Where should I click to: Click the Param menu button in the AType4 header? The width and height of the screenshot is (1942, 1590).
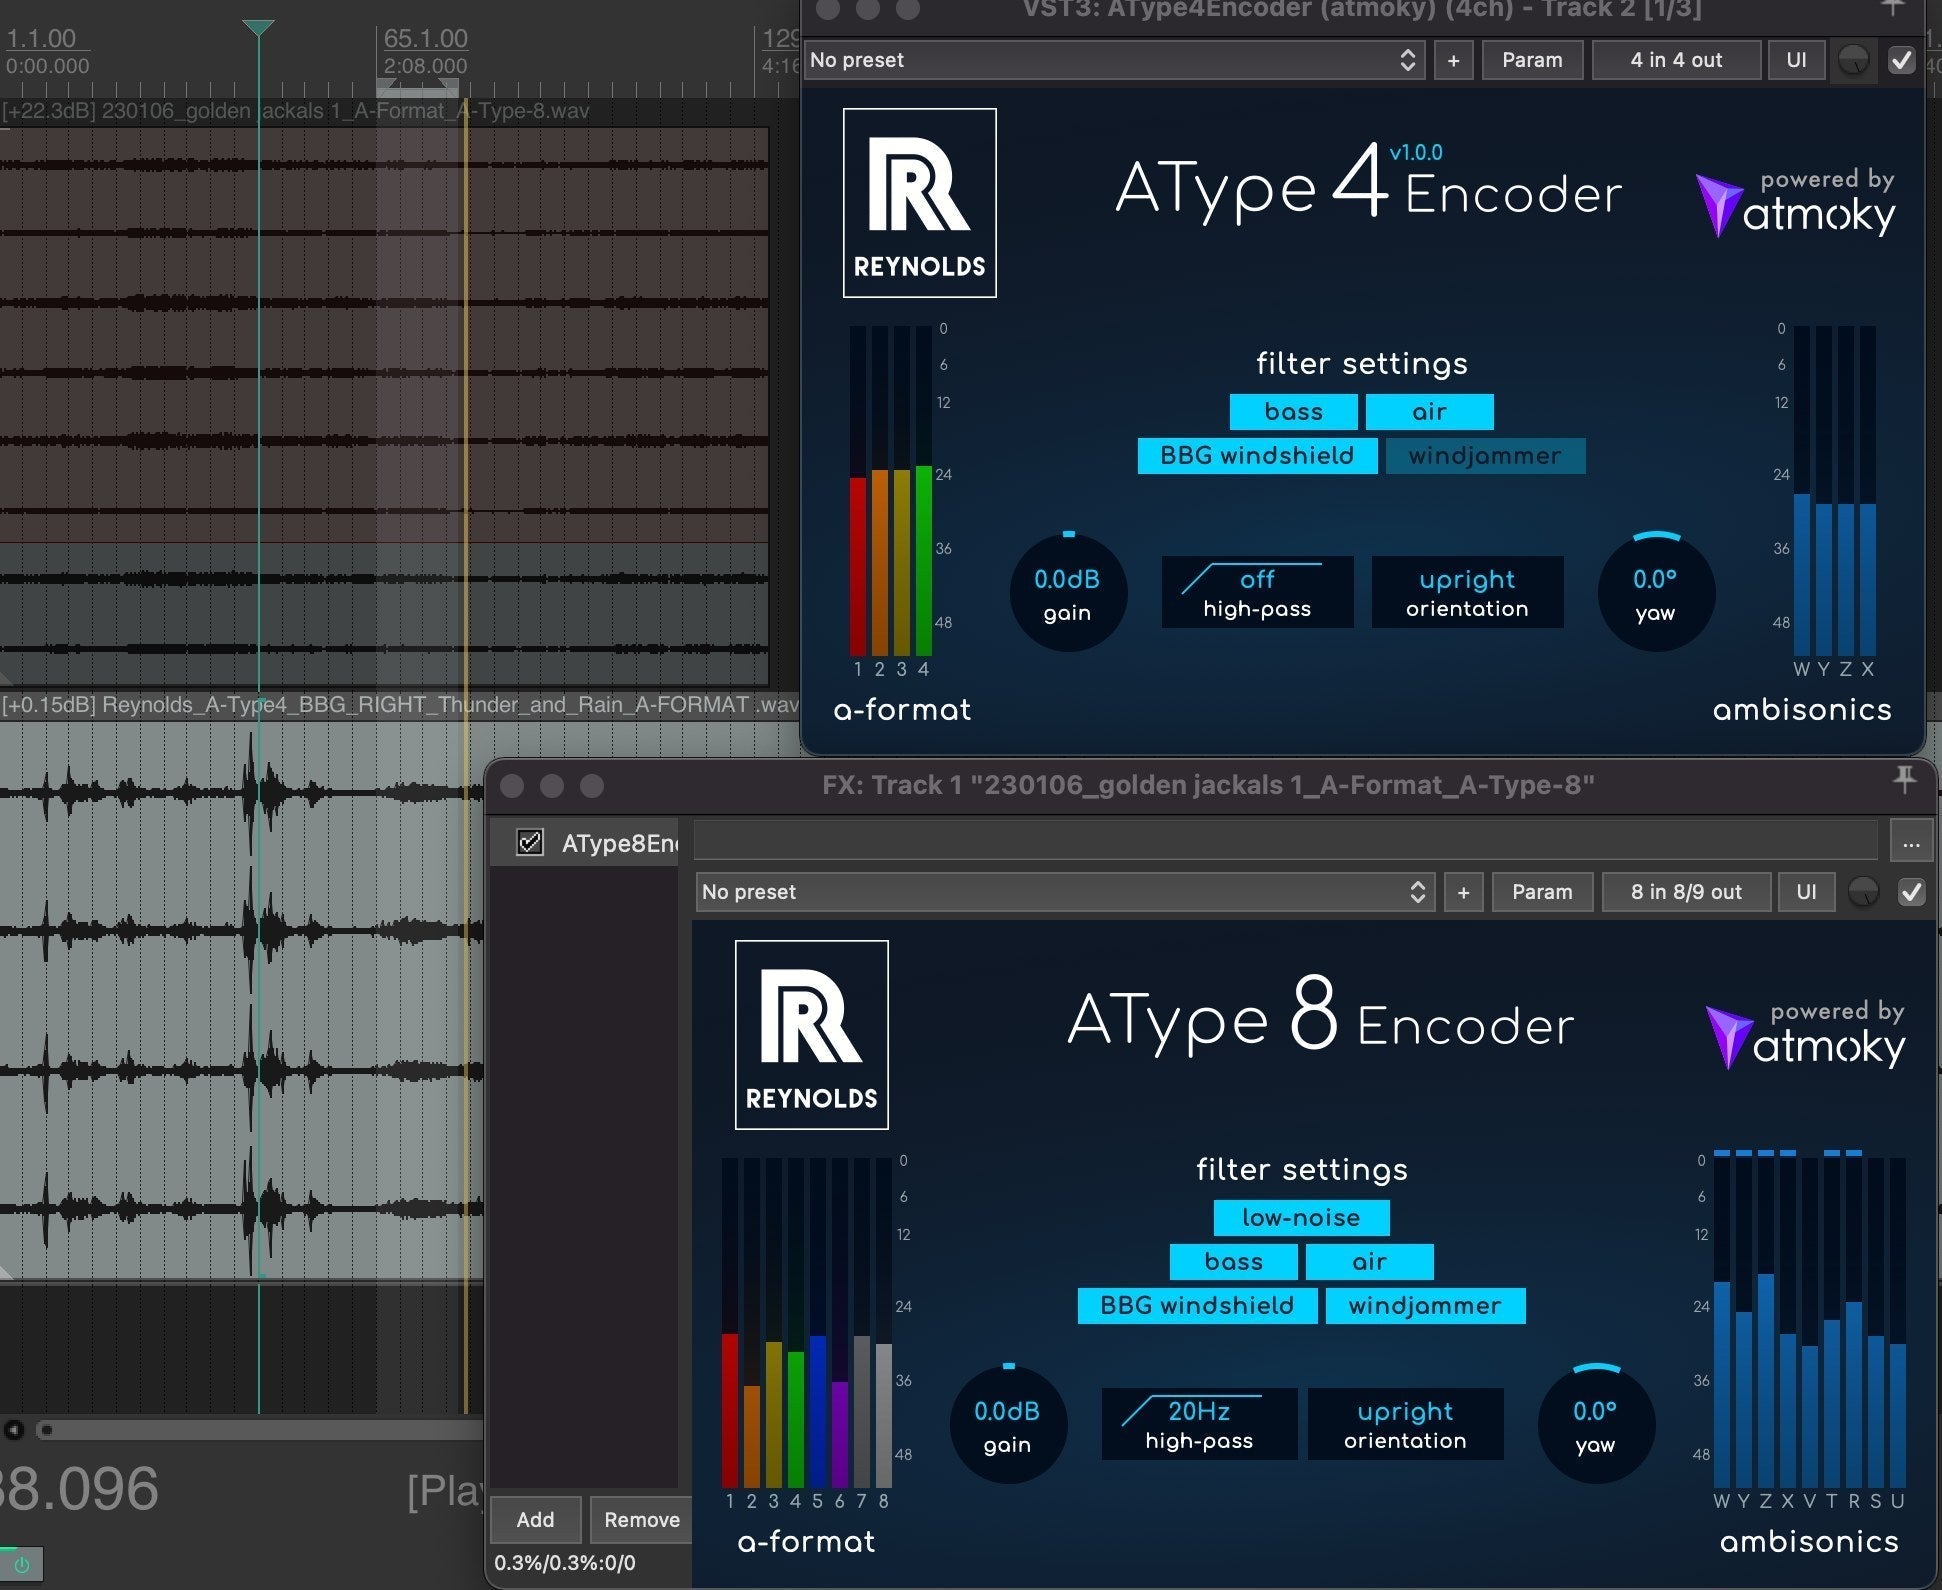[1531, 60]
